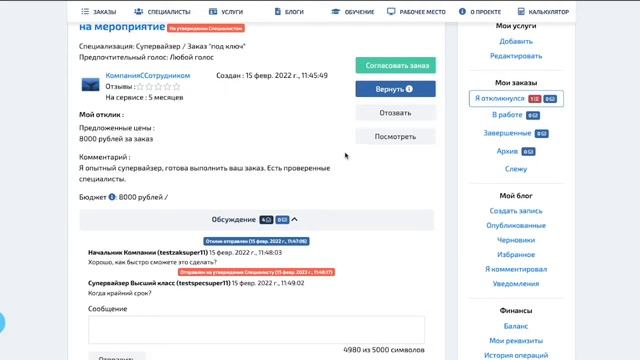The width and height of the screenshot is (640, 360).
Task: Open История операций link
Action: point(516,356)
